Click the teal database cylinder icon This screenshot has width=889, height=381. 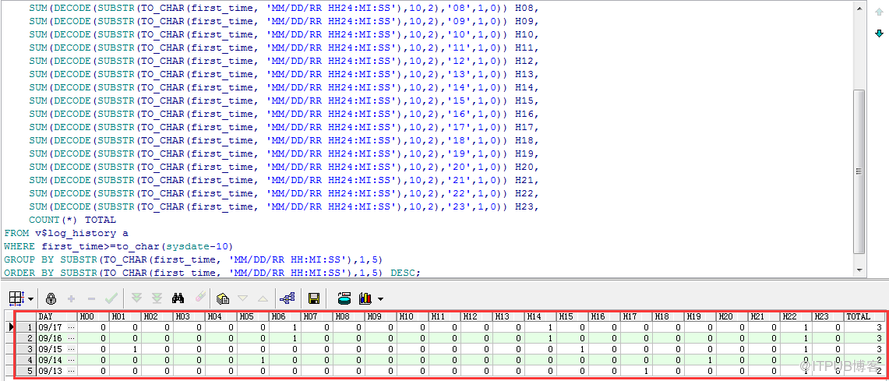344,298
